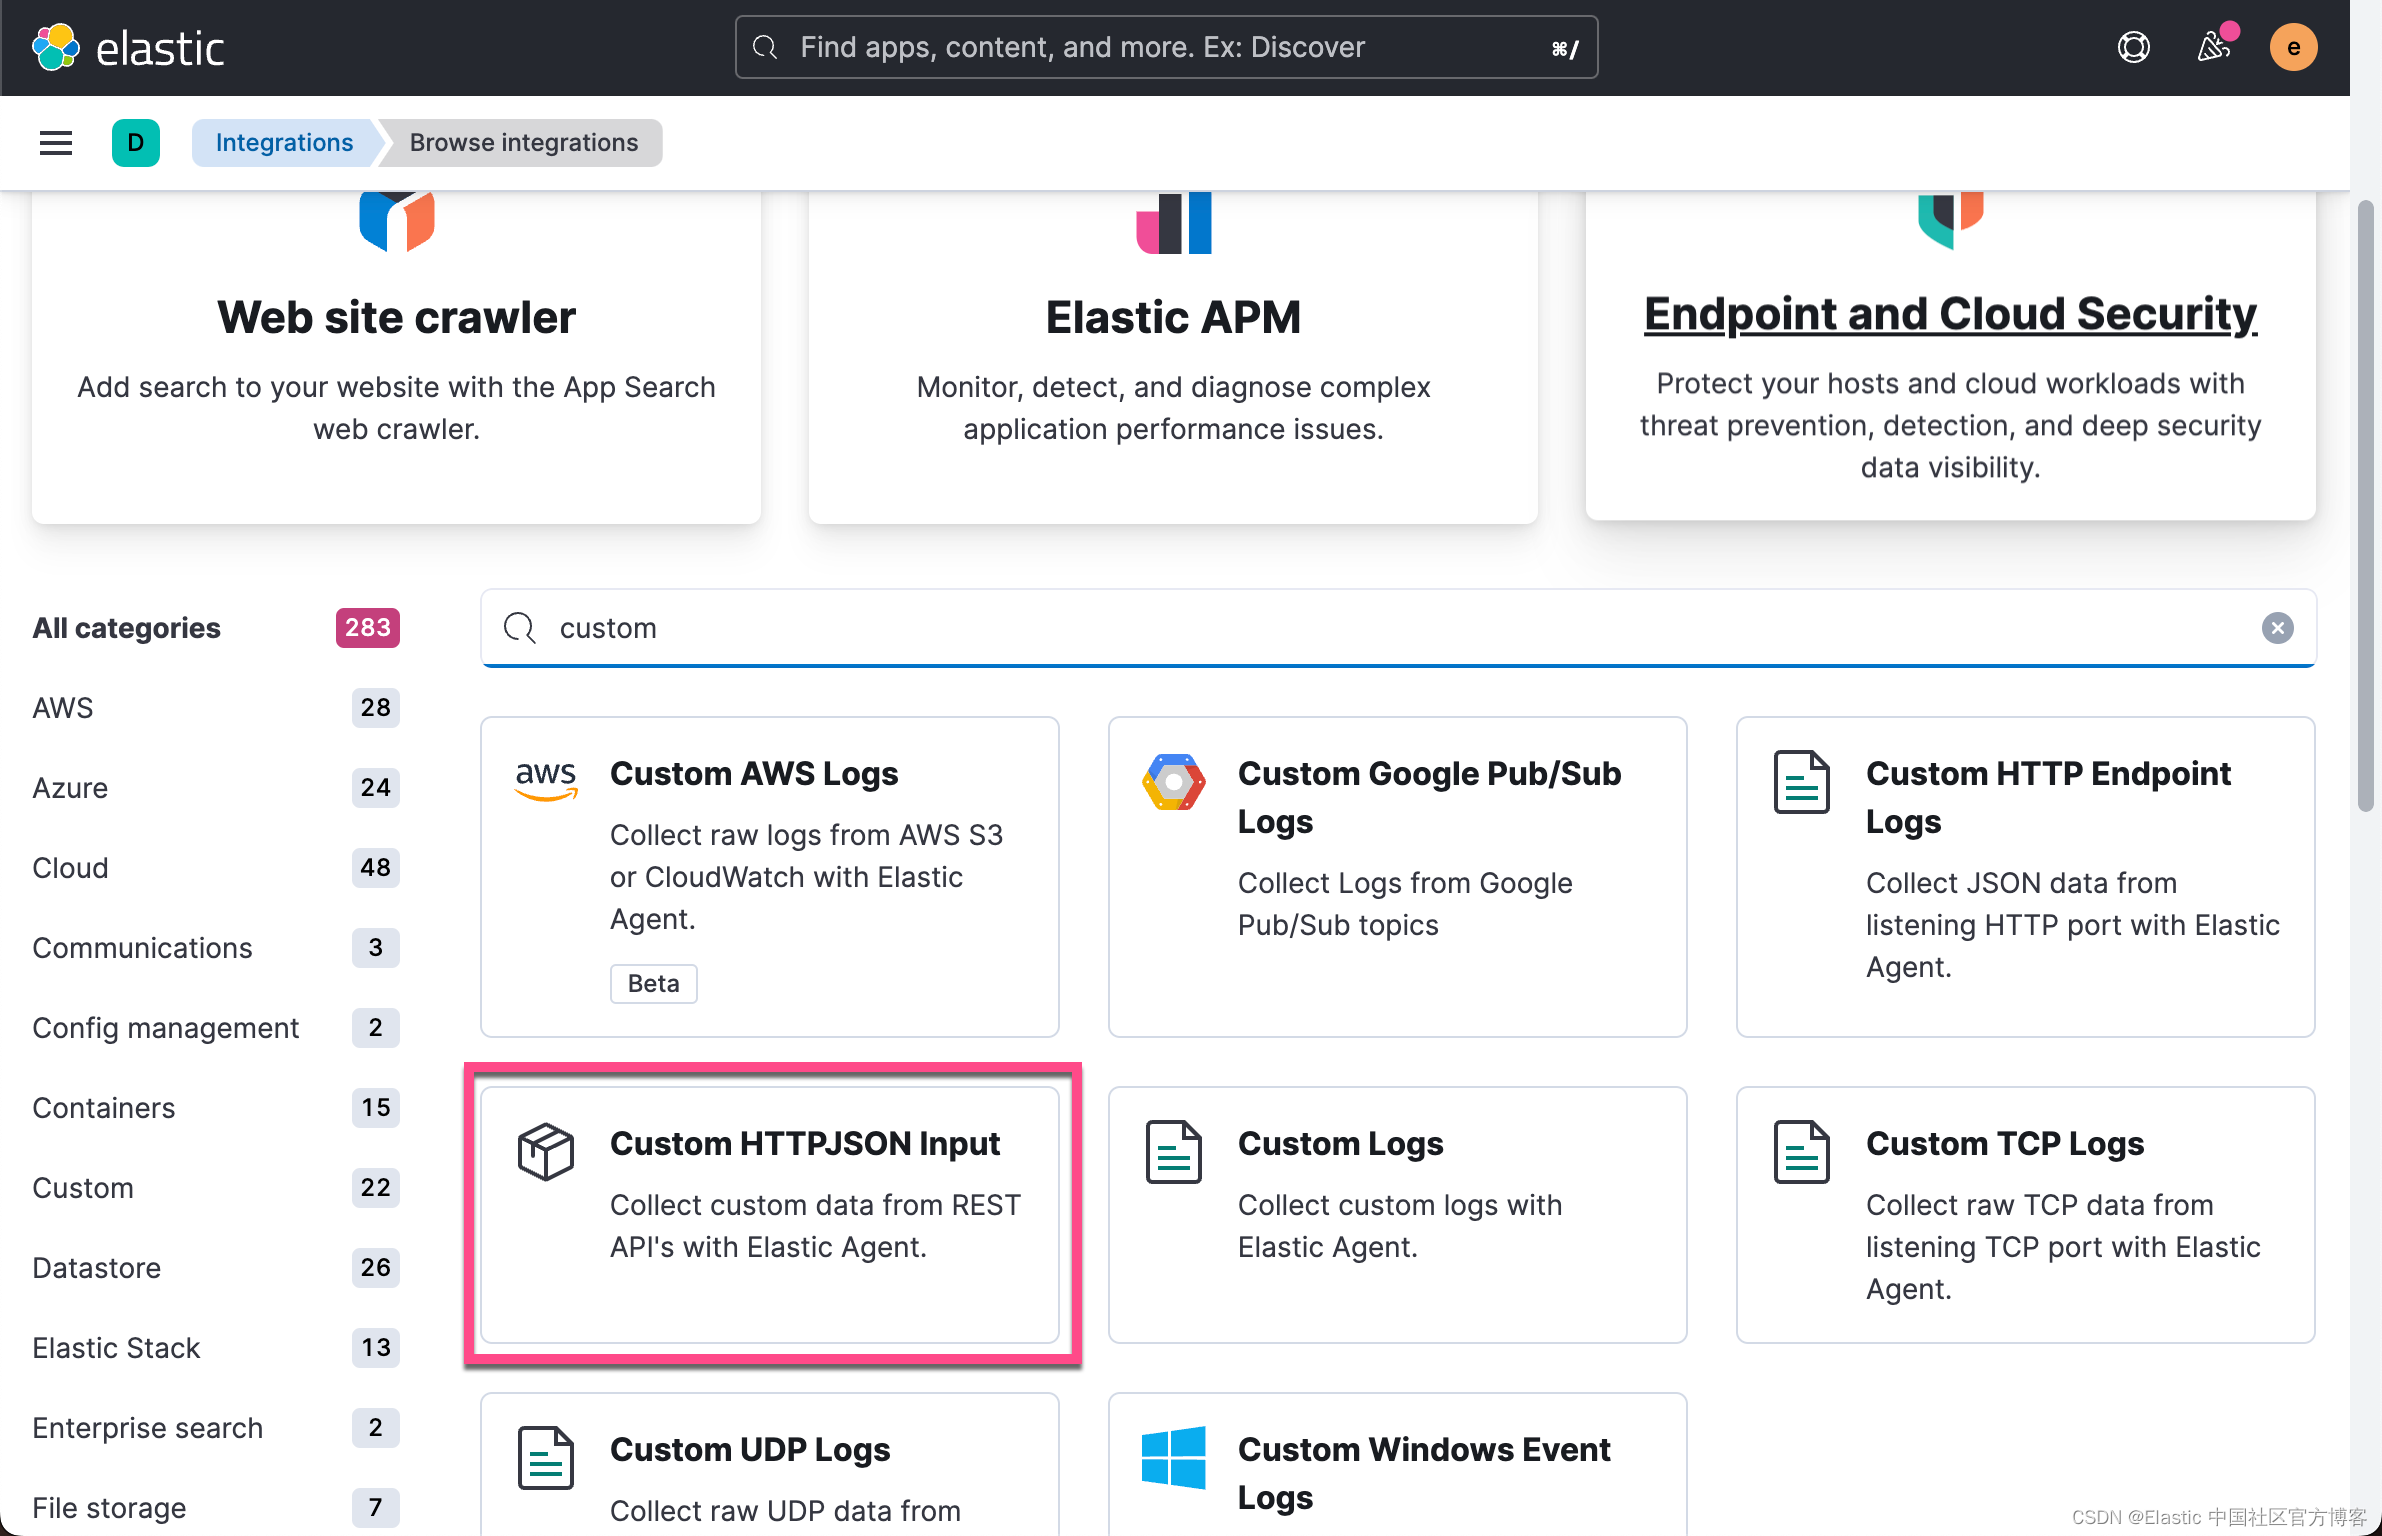Expand the Cloud category filter
The image size is (2382, 1536).
(x=69, y=868)
